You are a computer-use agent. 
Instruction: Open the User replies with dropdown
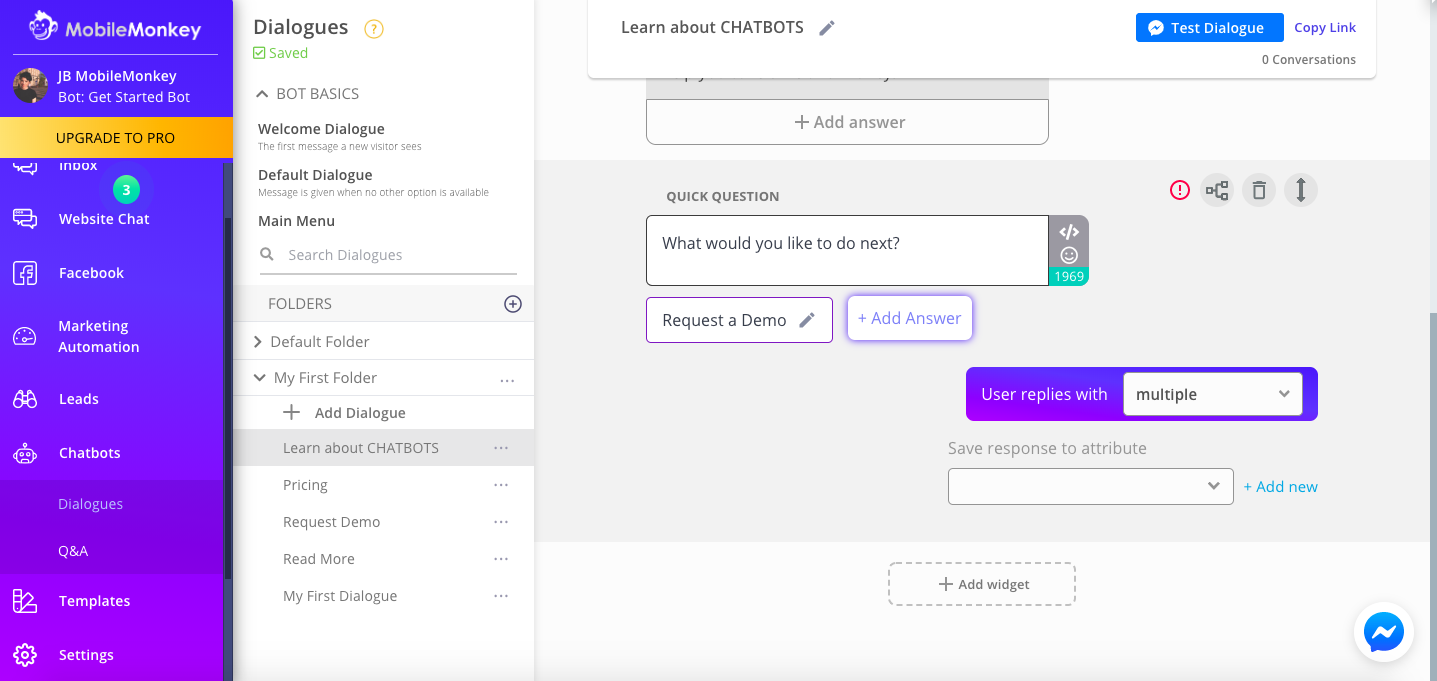[x=1212, y=394]
